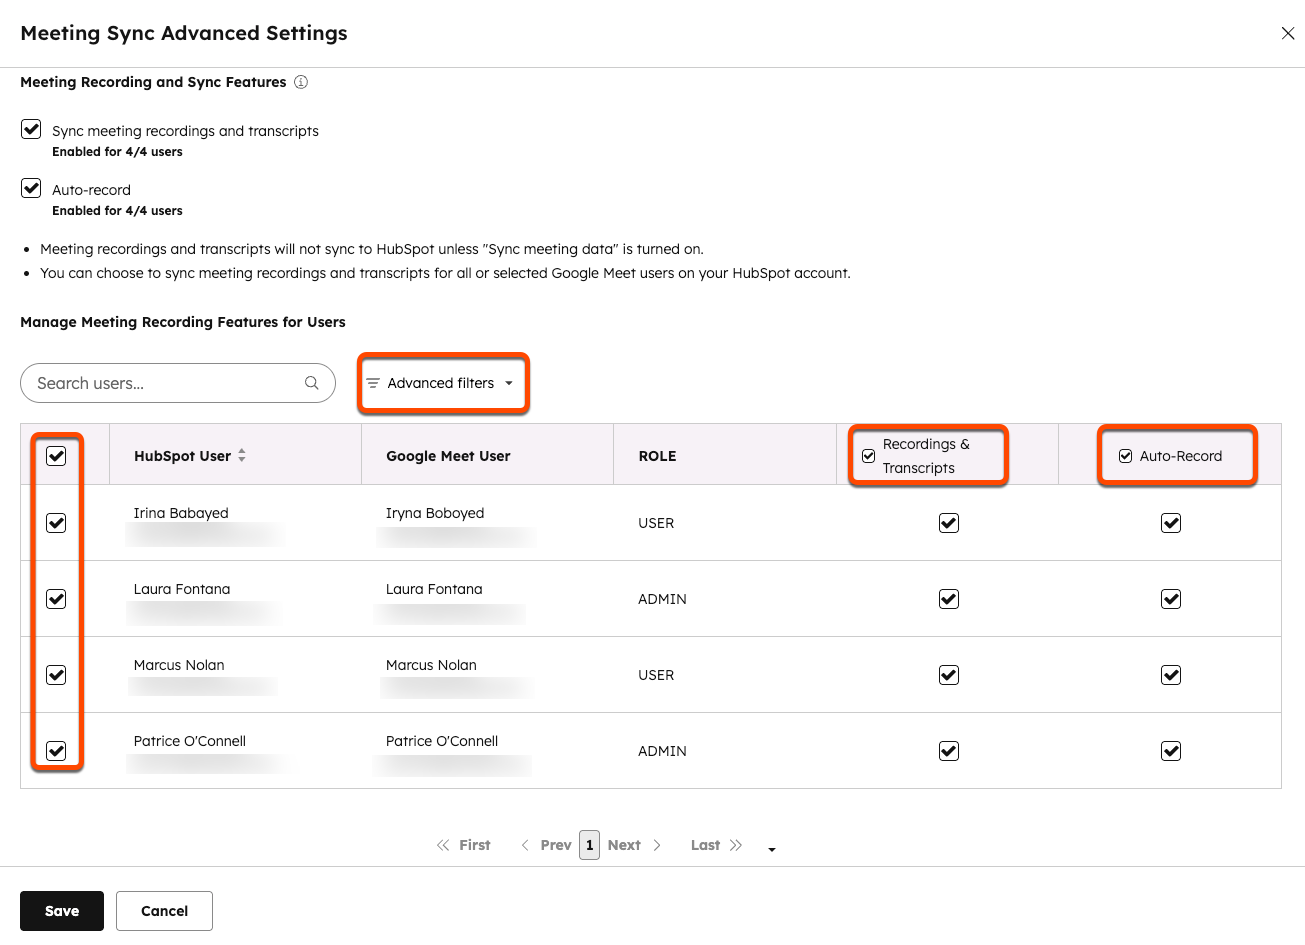Open the Advanced filters dropdown

click(x=441, y=383)
